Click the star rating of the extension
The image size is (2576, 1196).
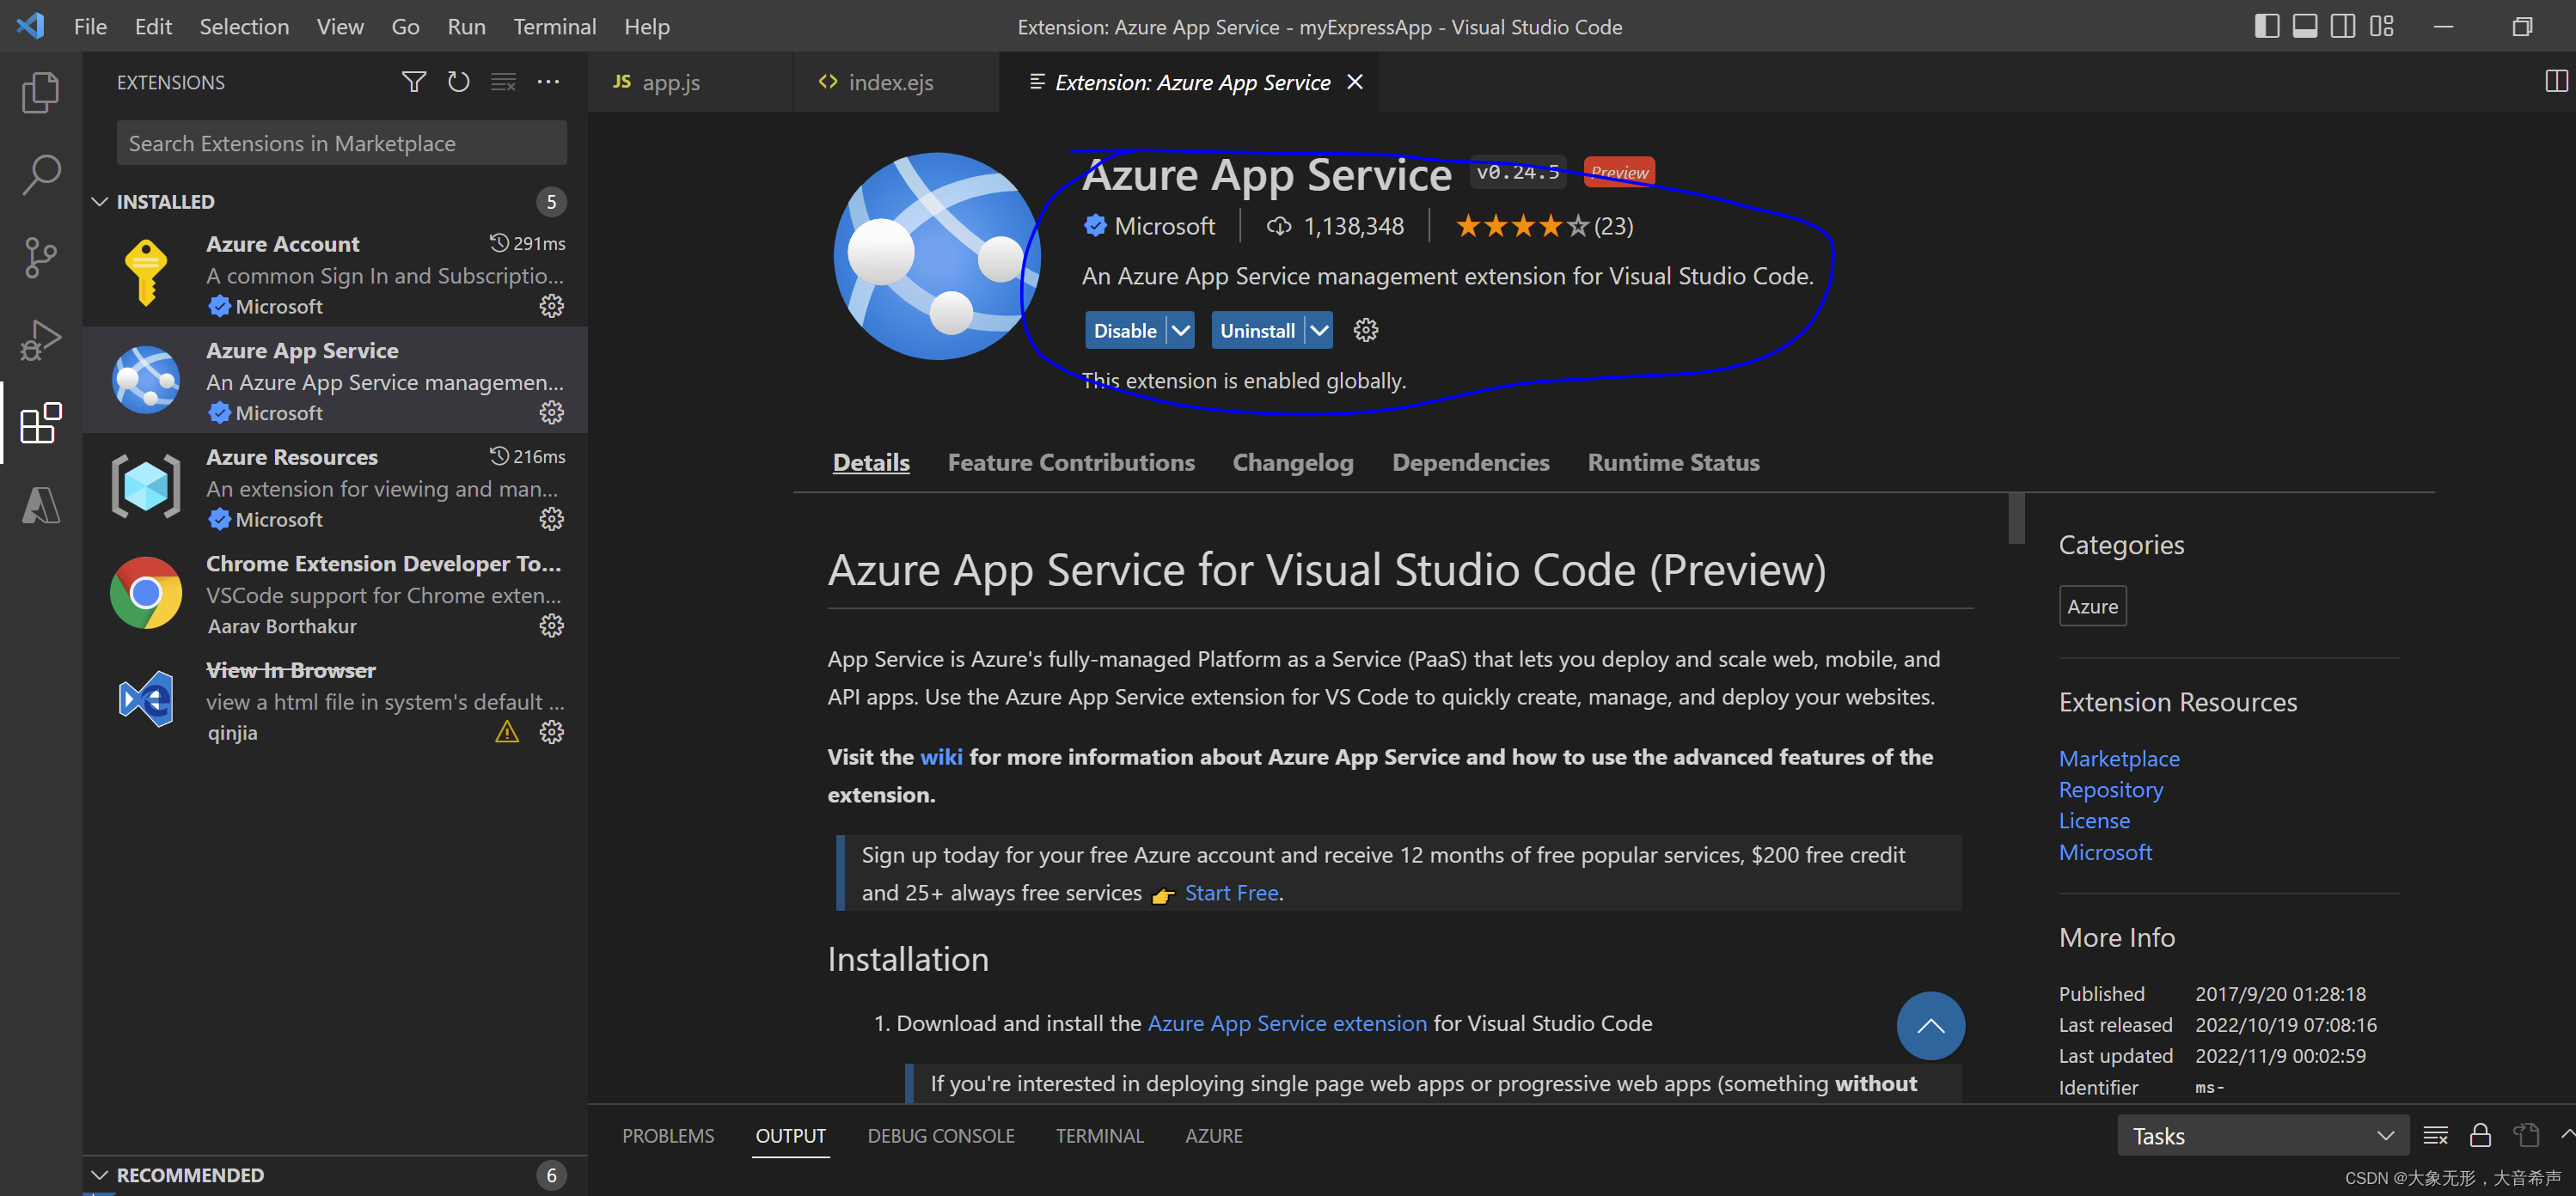1543,226
